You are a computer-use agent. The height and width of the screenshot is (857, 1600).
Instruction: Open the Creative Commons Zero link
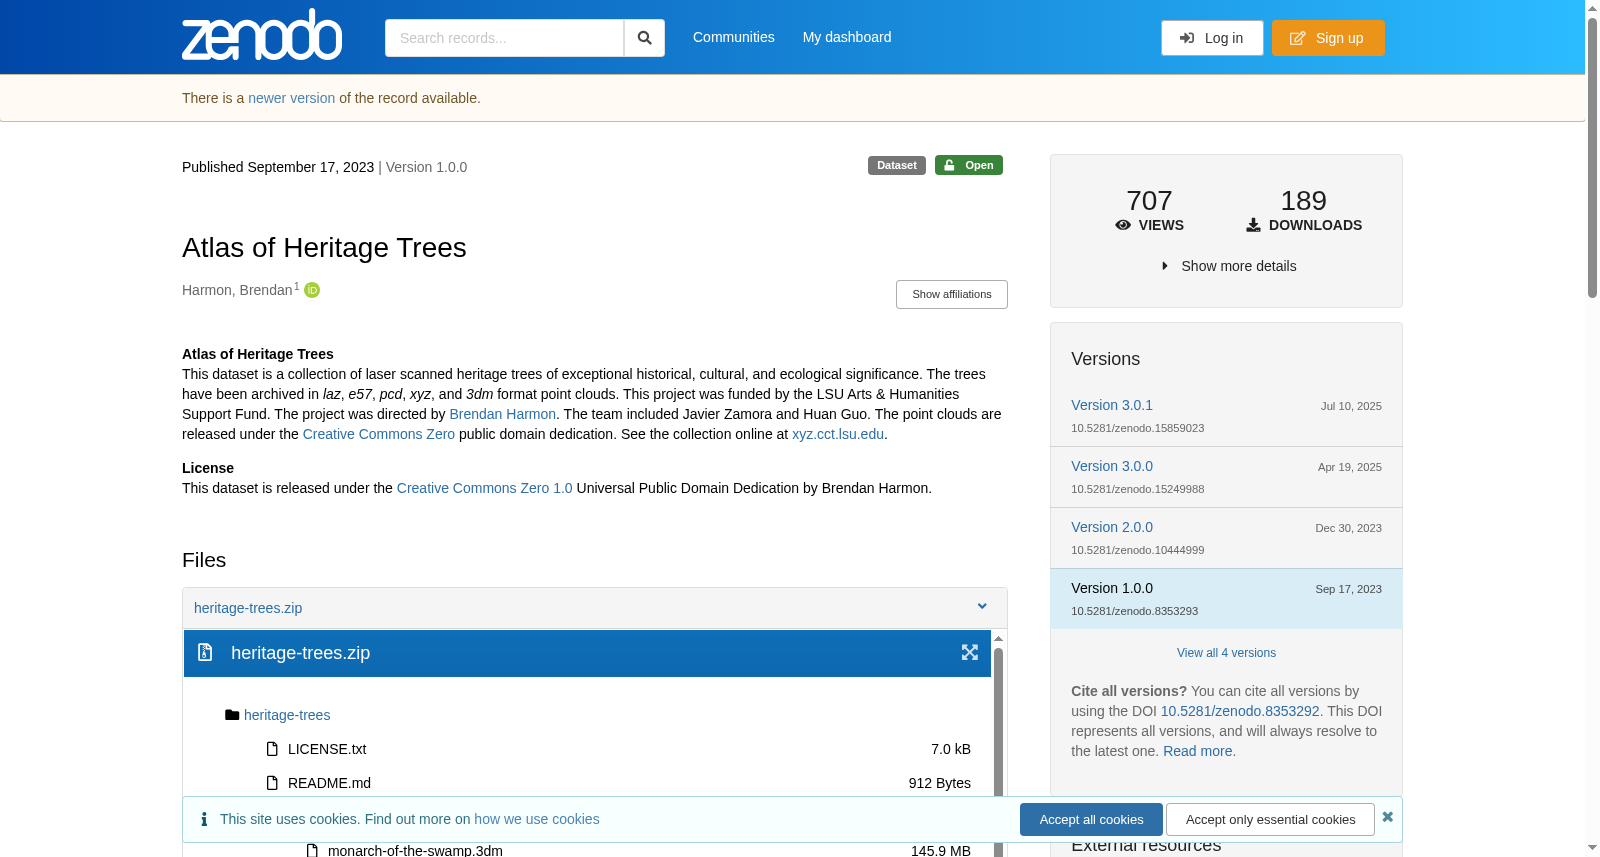point(379,434)
